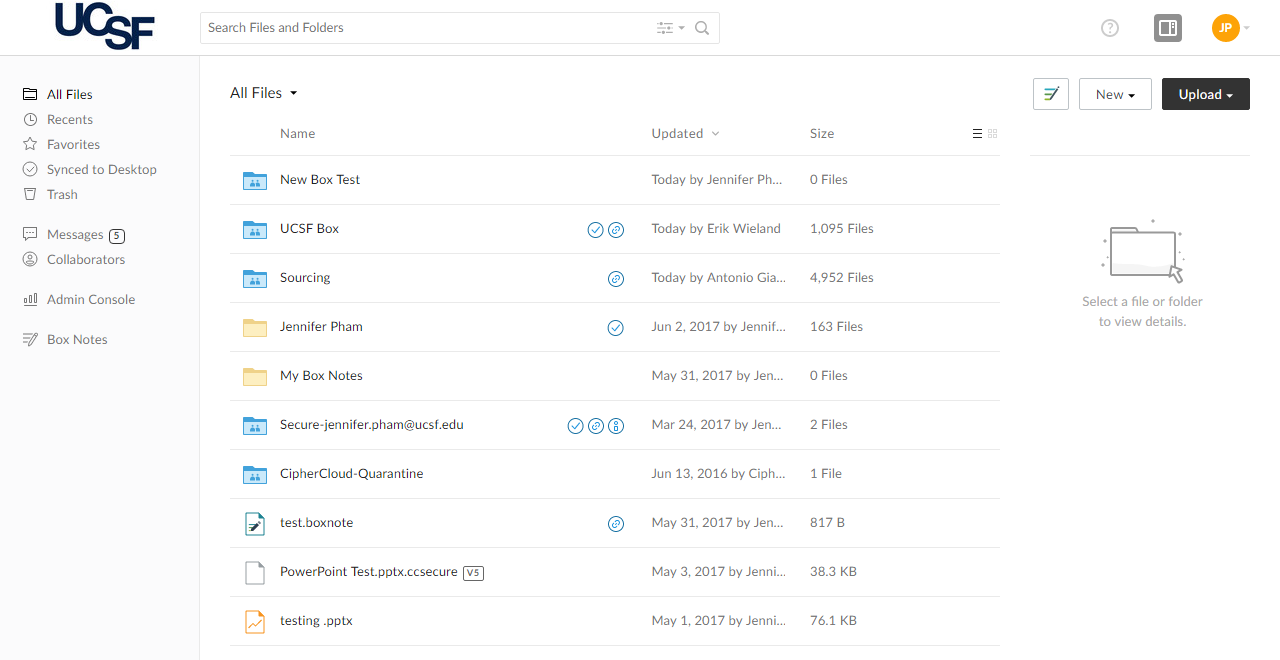Click the UCSF Box folder icon
This screenshot has height=660, width=1280.
(255, 229)
